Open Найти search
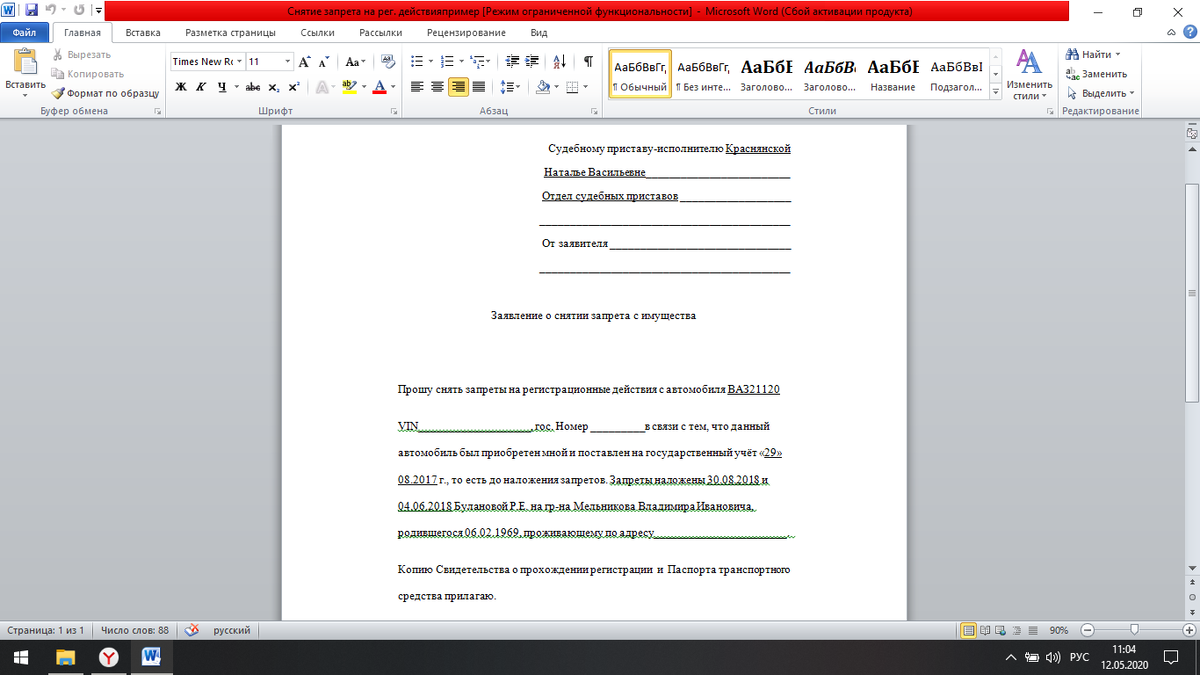The width and height of the screenshot is (1200, 675). click(x=1094, y=54)
